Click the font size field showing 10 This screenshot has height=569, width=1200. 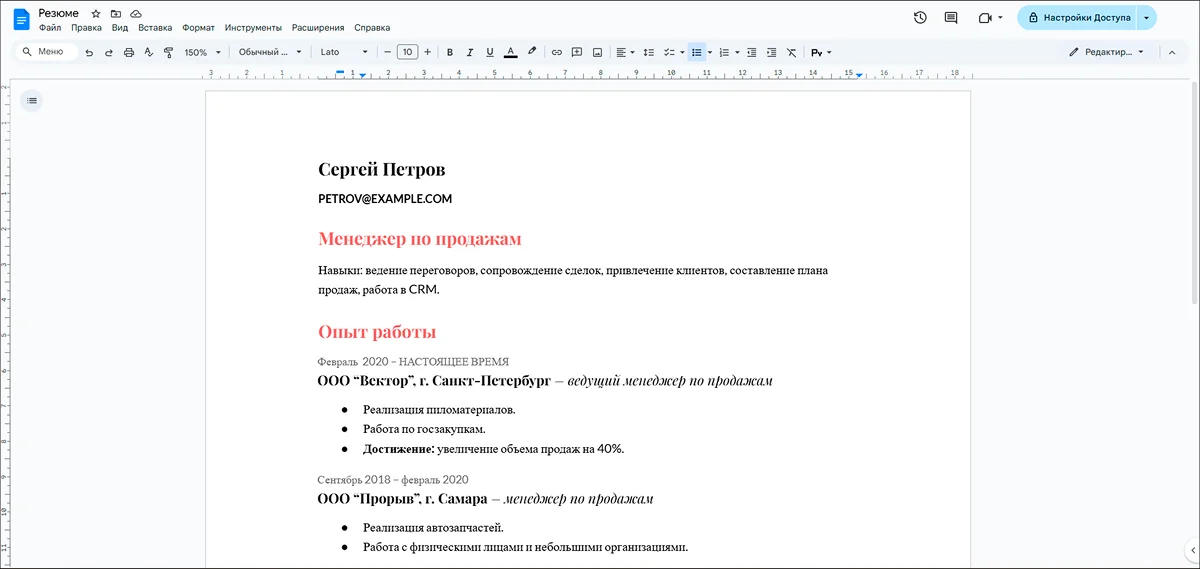[x=407, y=52]
